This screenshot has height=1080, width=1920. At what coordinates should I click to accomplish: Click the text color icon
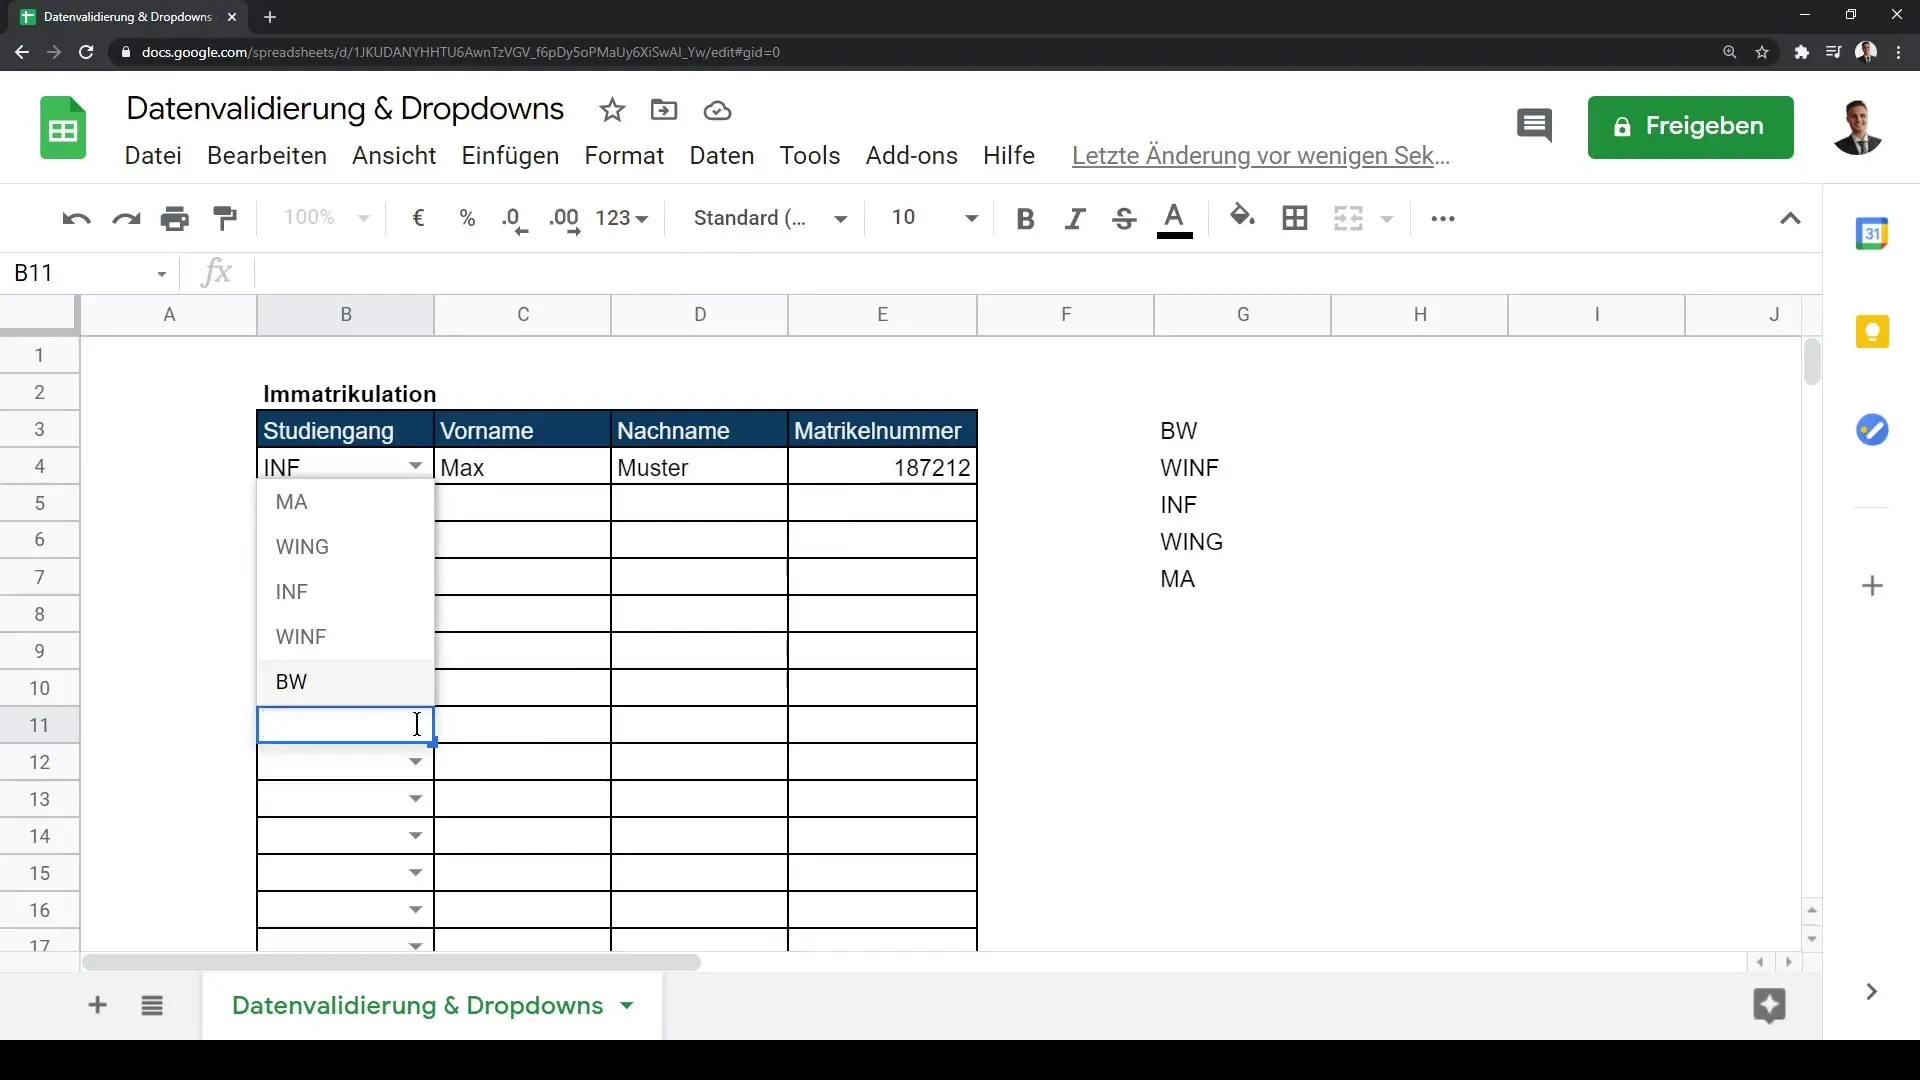[x=1174, y=218]
